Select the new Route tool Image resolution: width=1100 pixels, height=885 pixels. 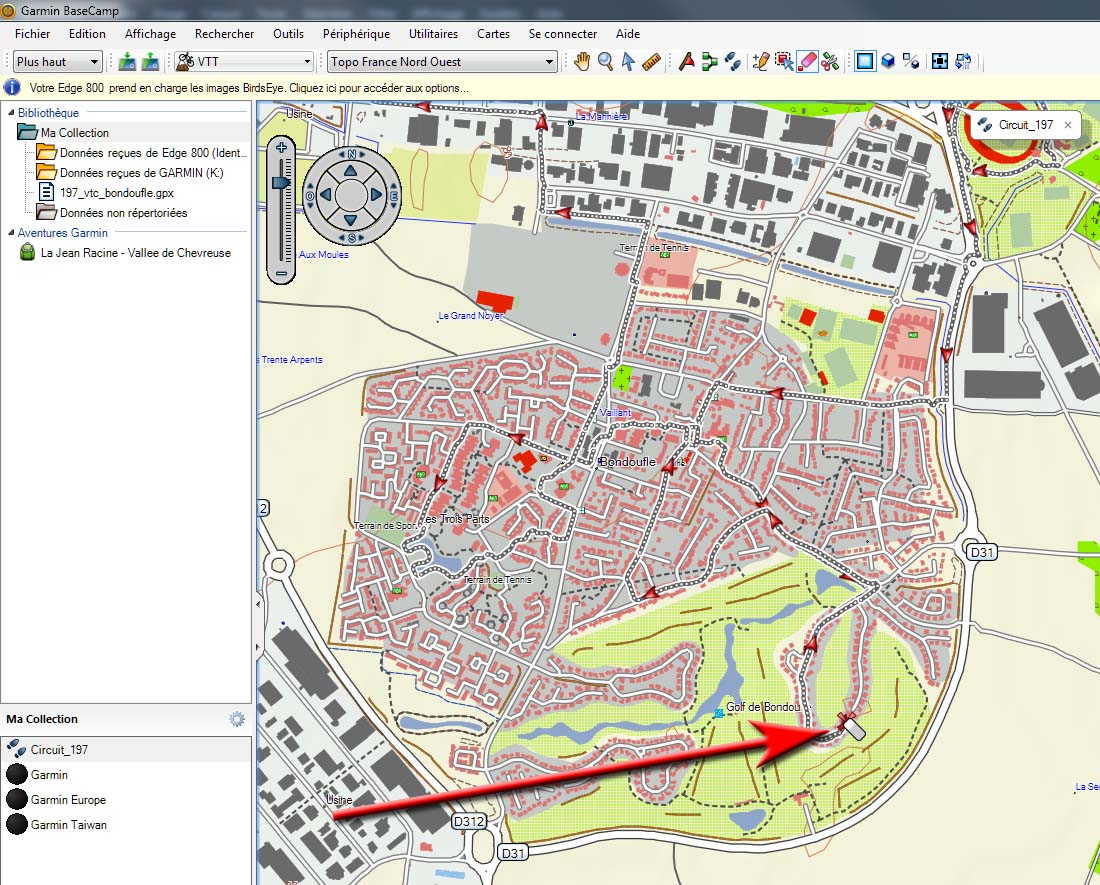(x=709, y=62)
